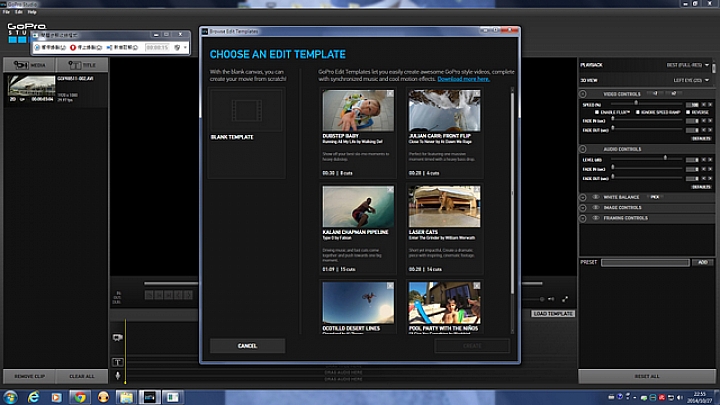The image size is (720, 405).
Task: Open the 3D View Left Eye dropdown
Action: click(x=691, y=80)
